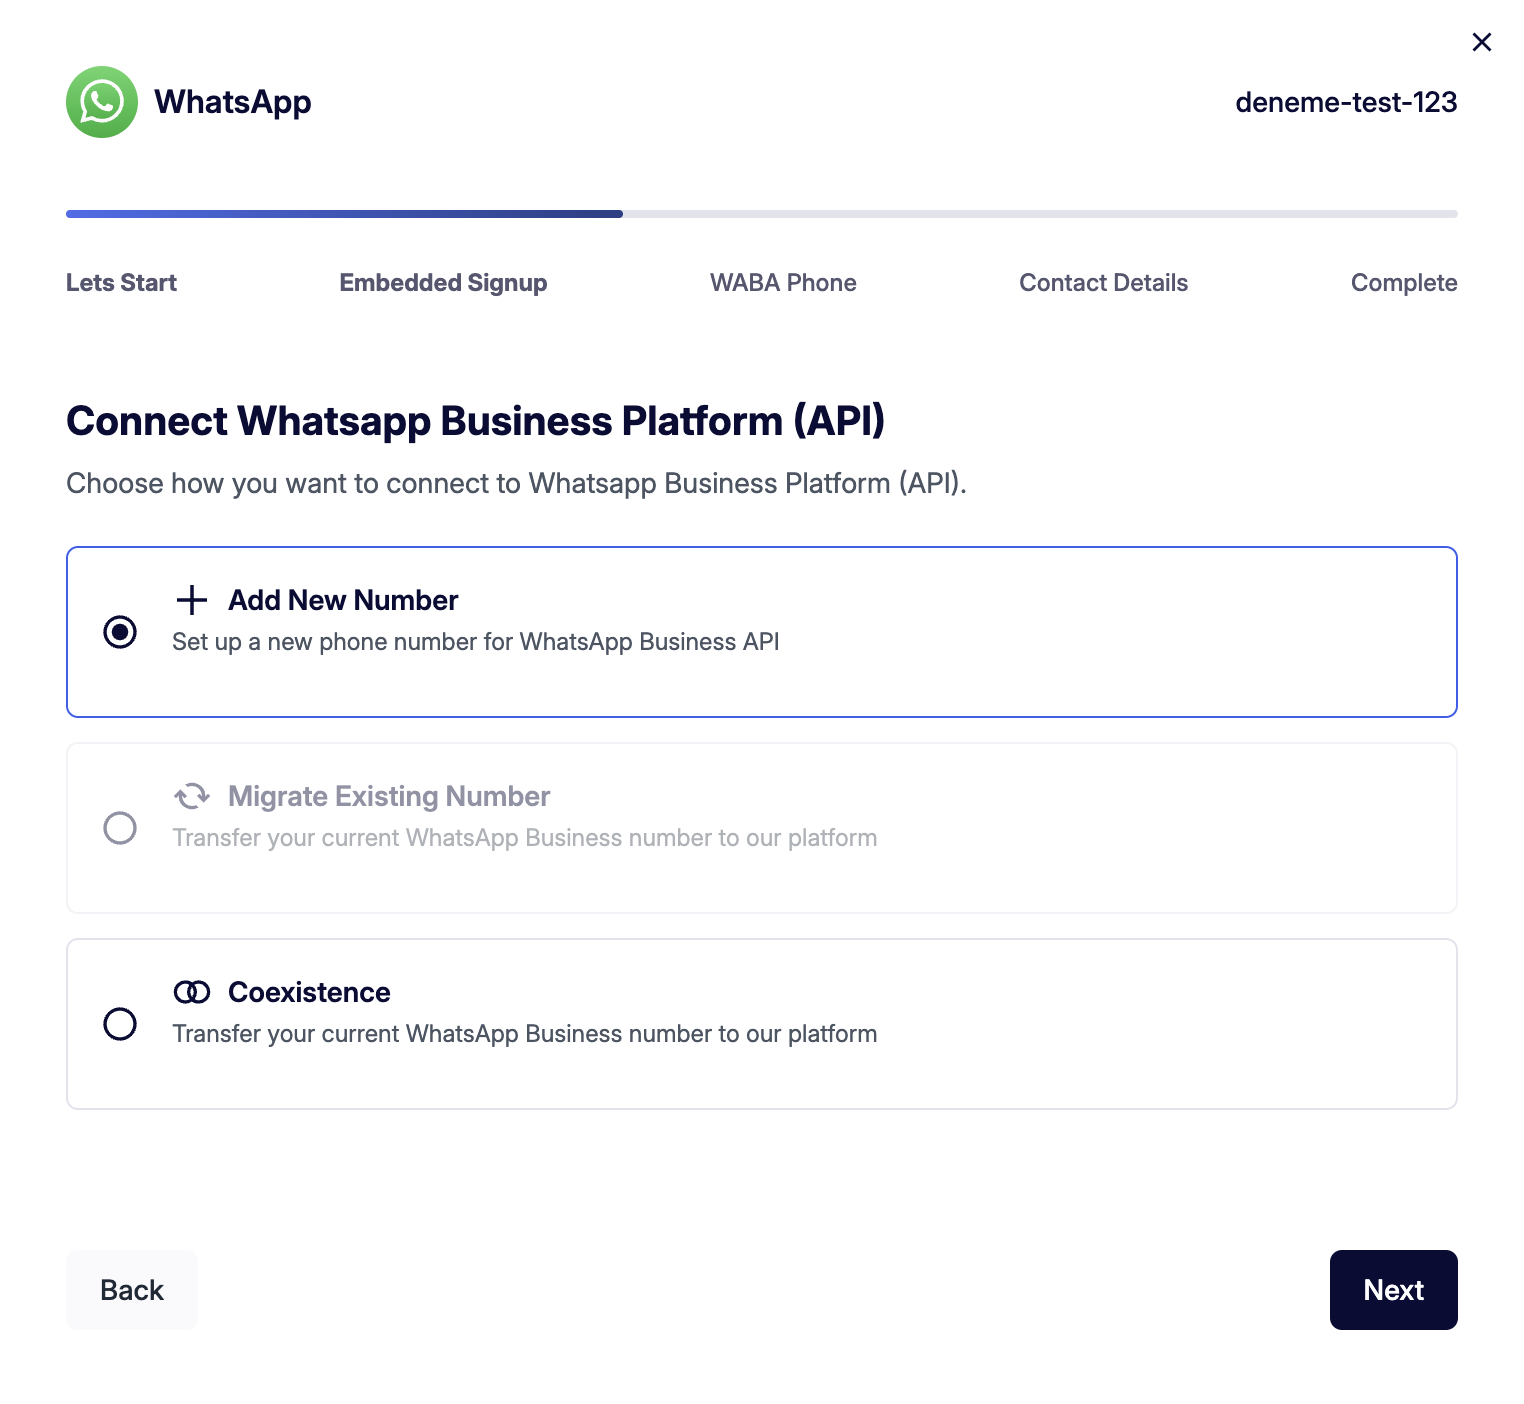Open the Contact Details step
Image resolution: width=1524 pixels, height=1404 pixels.
[x=1103, y=283]
